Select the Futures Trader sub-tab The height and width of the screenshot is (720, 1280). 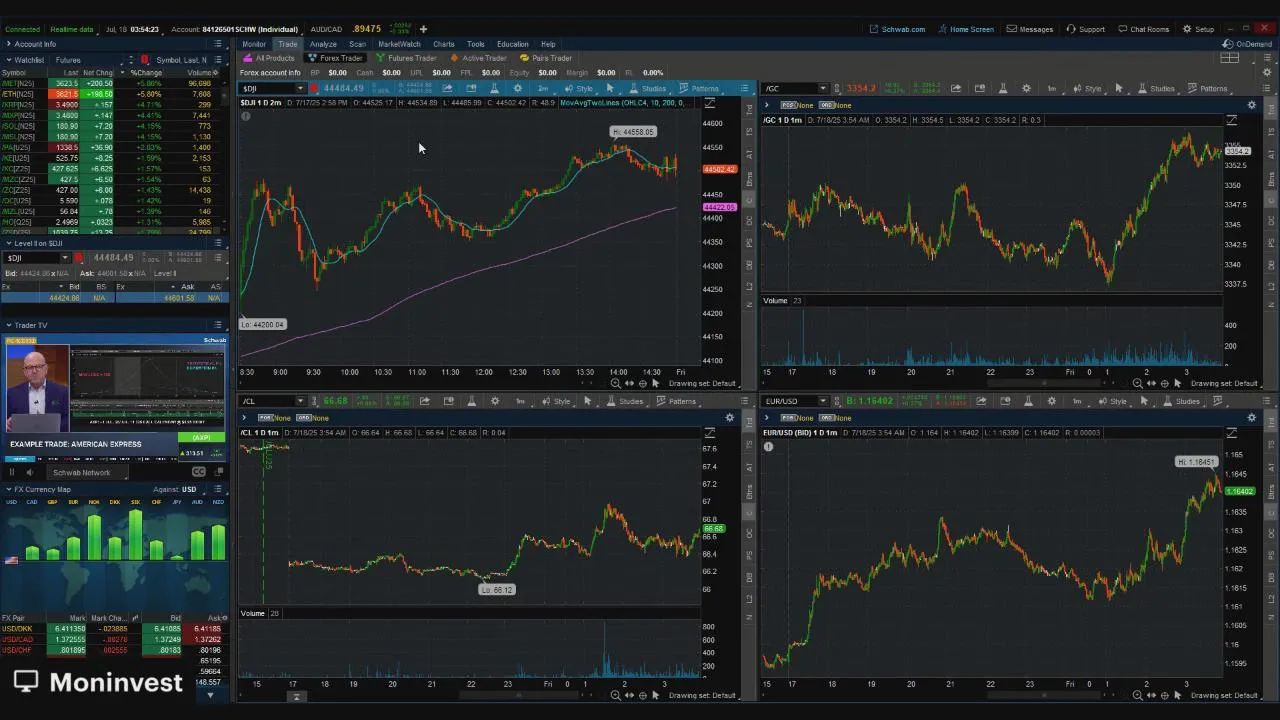pyautogui.click(x=406, y=58)
